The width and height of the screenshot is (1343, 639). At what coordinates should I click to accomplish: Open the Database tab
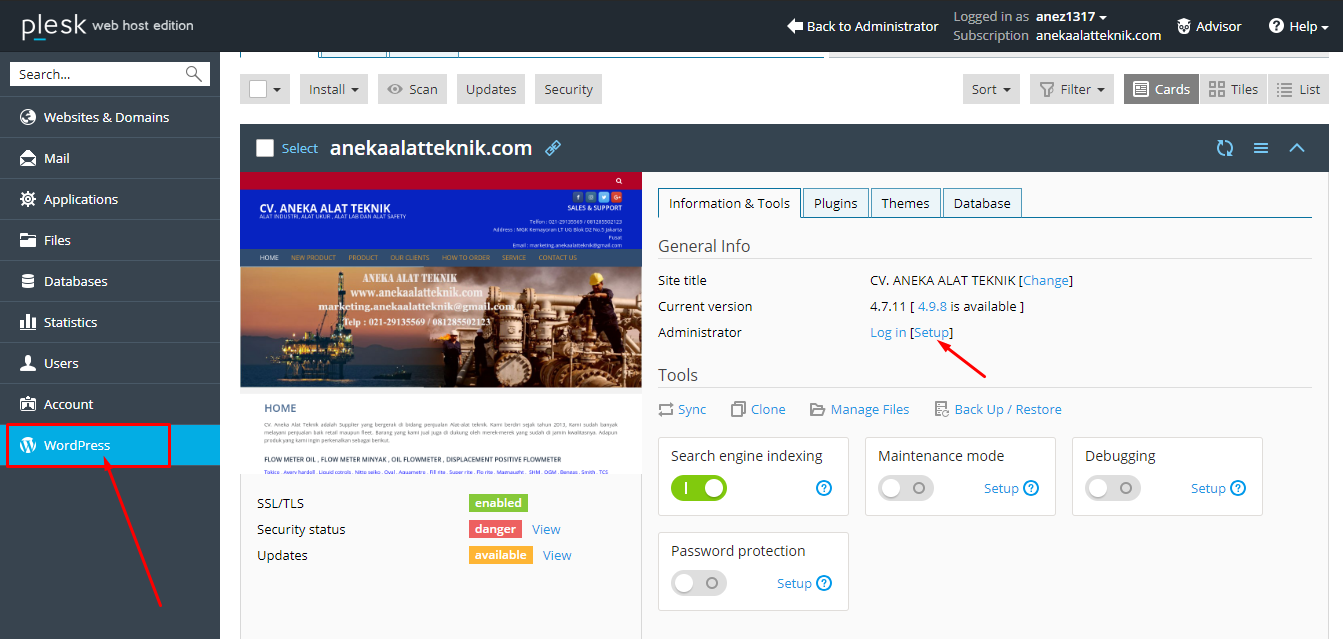tap(982, 203)
